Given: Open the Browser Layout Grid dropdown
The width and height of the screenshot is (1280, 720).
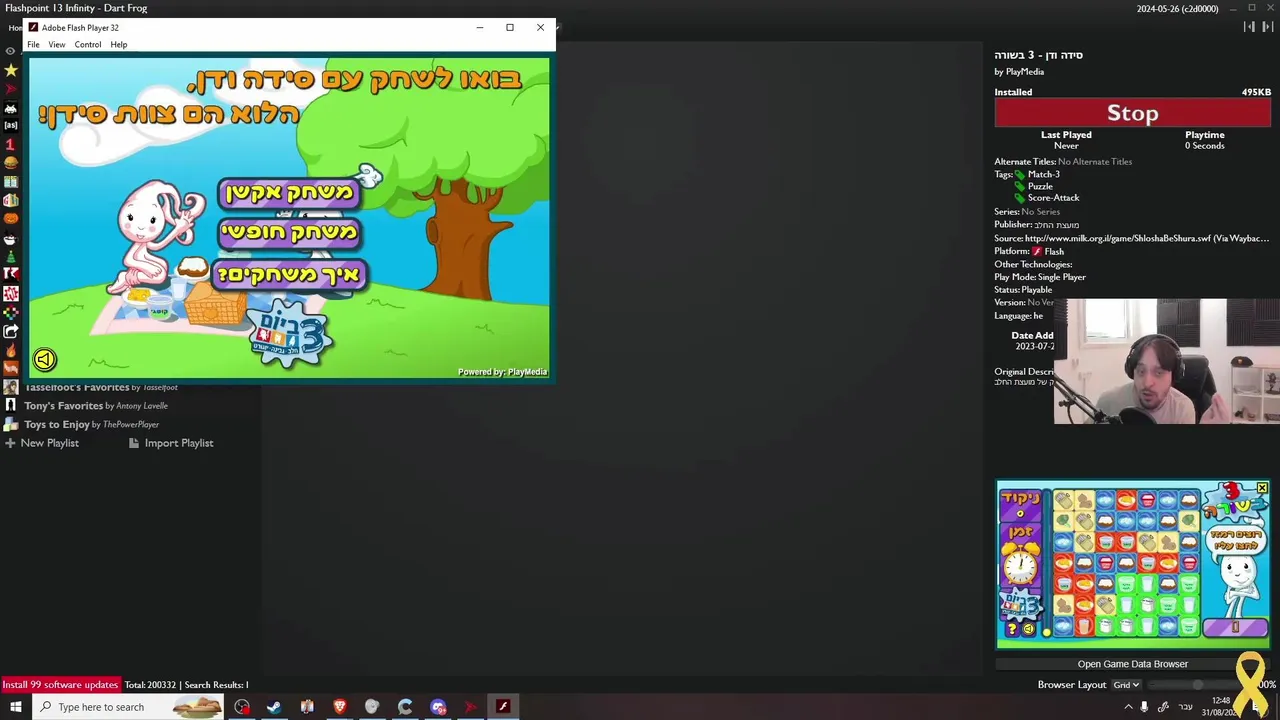Looking at the screenshot, I should click(1126, 685).
